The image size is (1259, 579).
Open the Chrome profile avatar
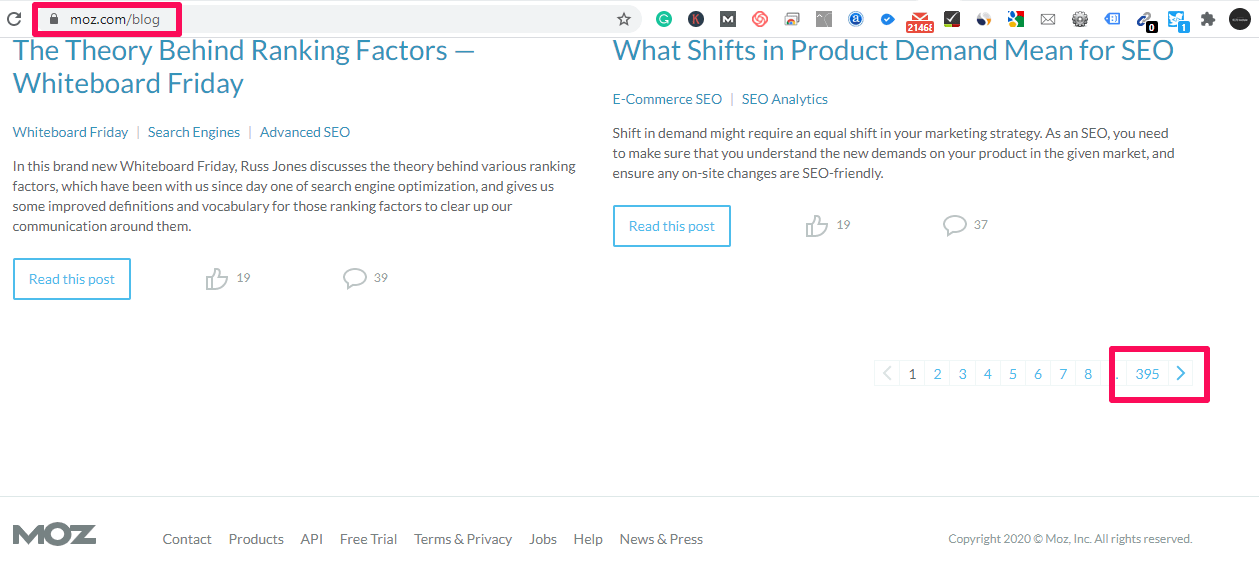click(x=1239, y=18)
